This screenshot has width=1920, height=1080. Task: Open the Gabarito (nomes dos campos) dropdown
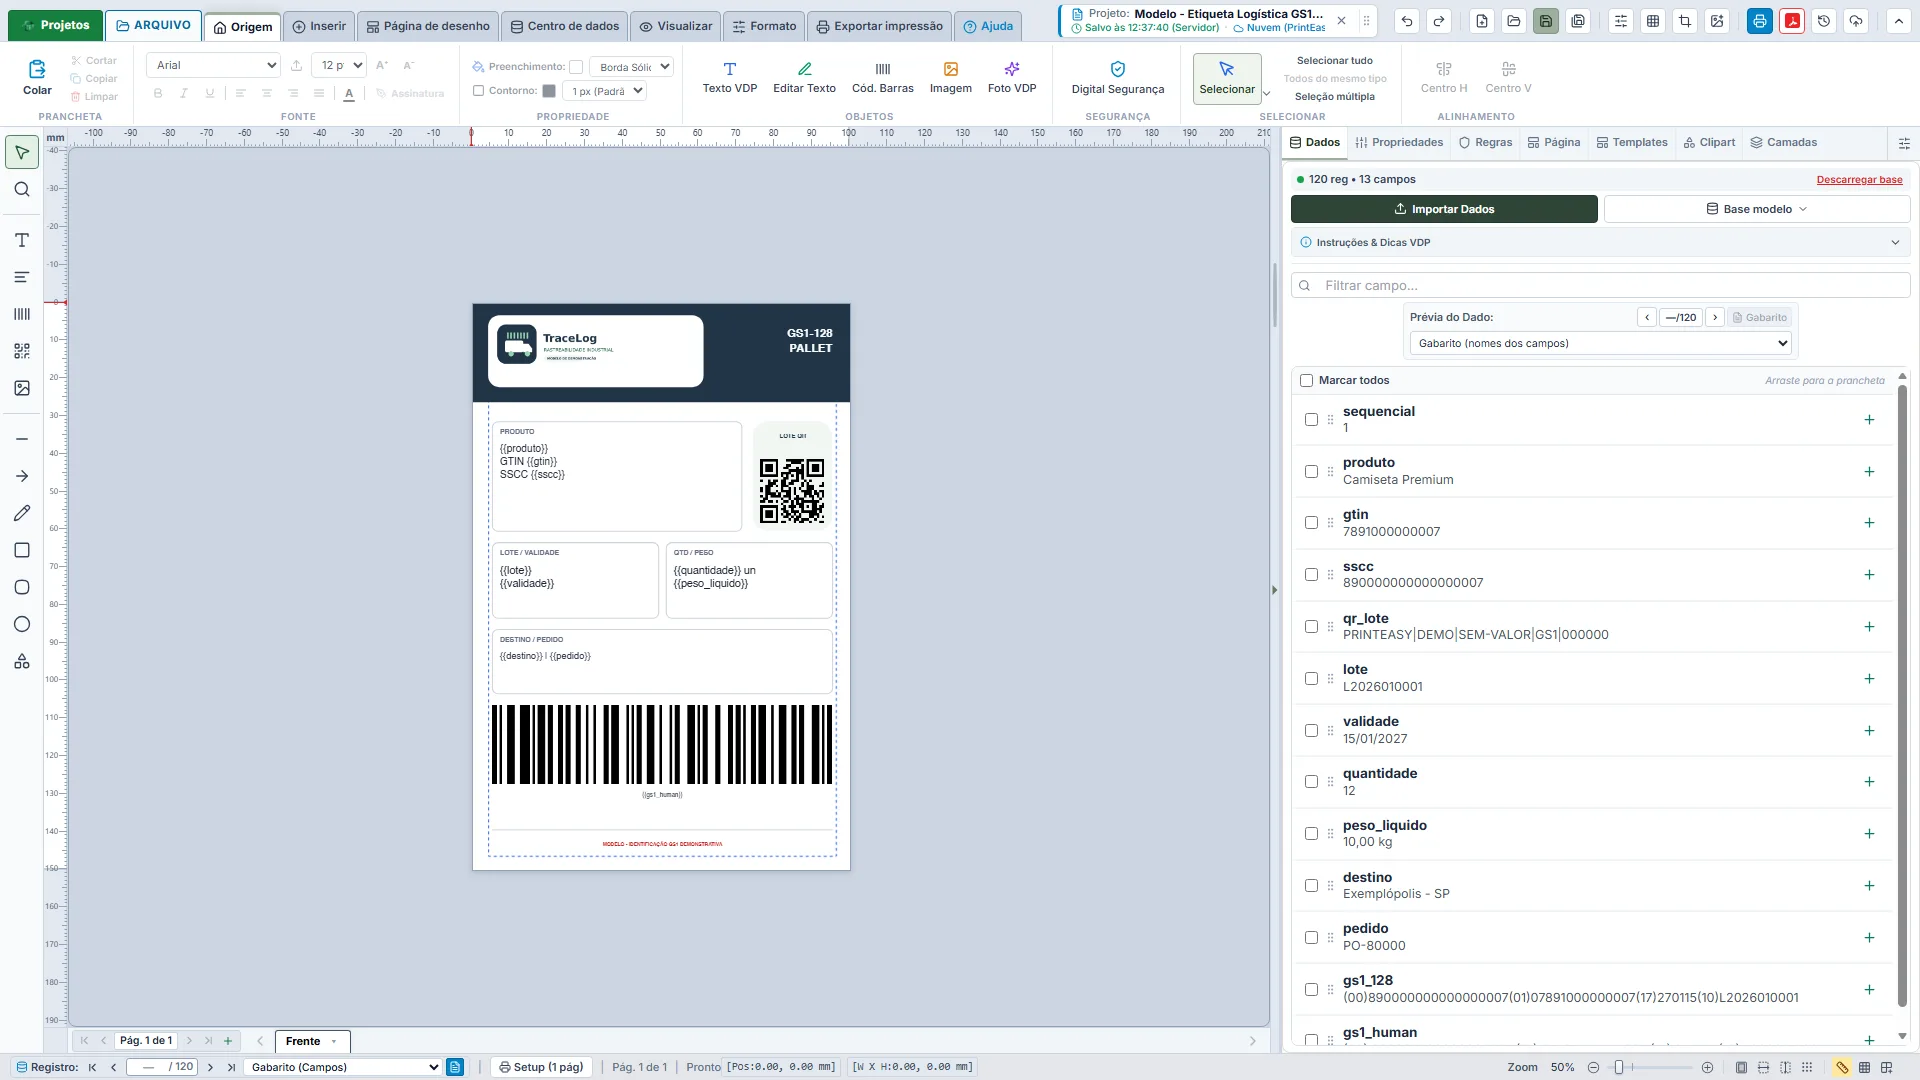coord(1600,343)
